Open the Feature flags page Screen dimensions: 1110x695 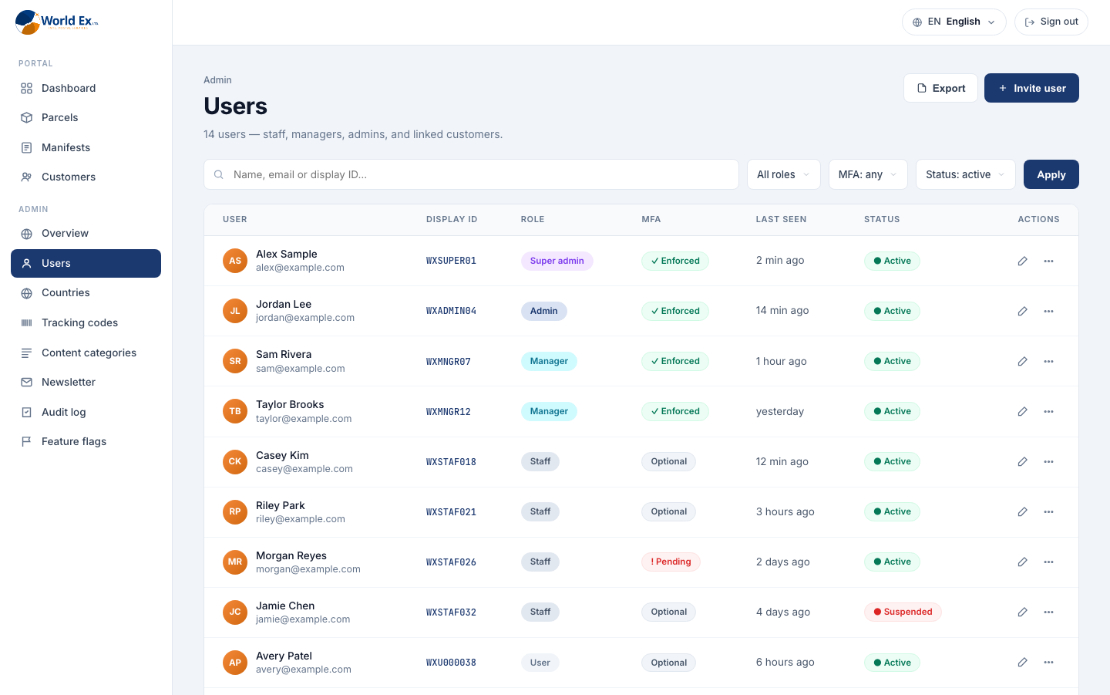point(86,442)
